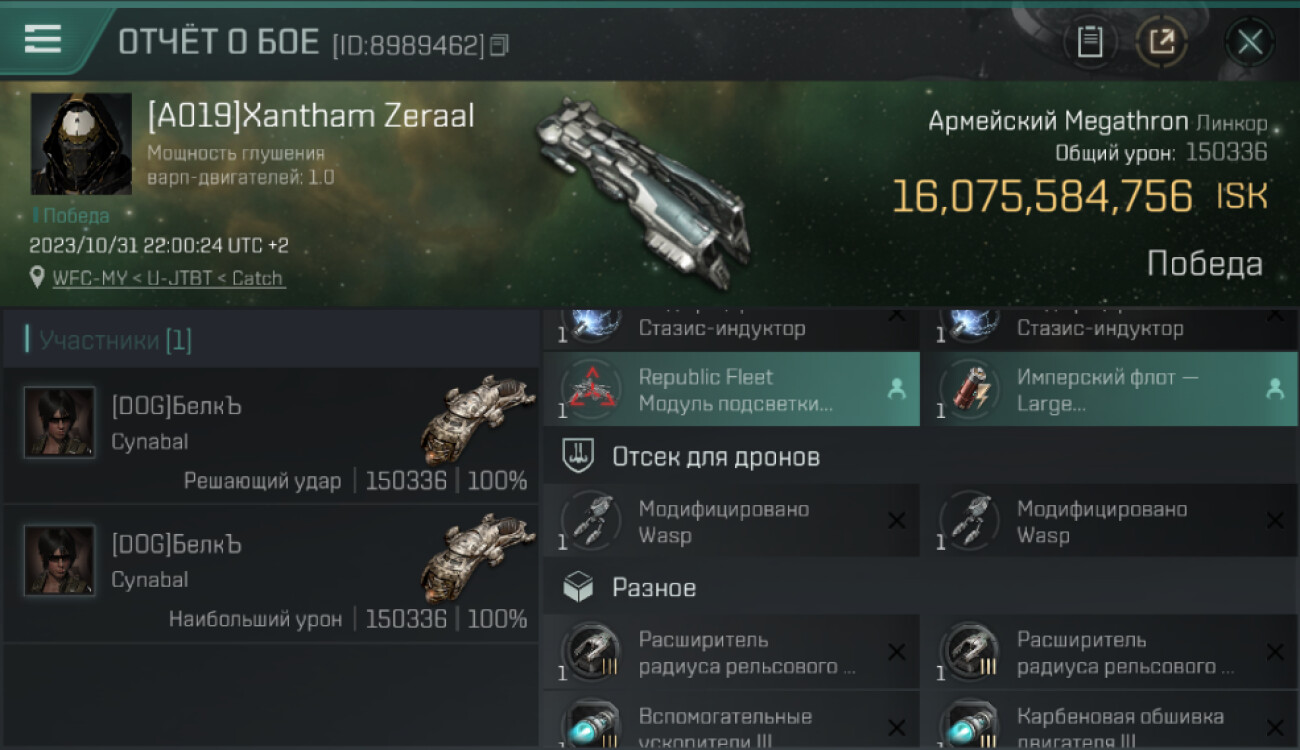Select the first modified Wasp drone
The width and height of the screenshot is (1300, 750).
pyautogui.click(x=731, y=521)
